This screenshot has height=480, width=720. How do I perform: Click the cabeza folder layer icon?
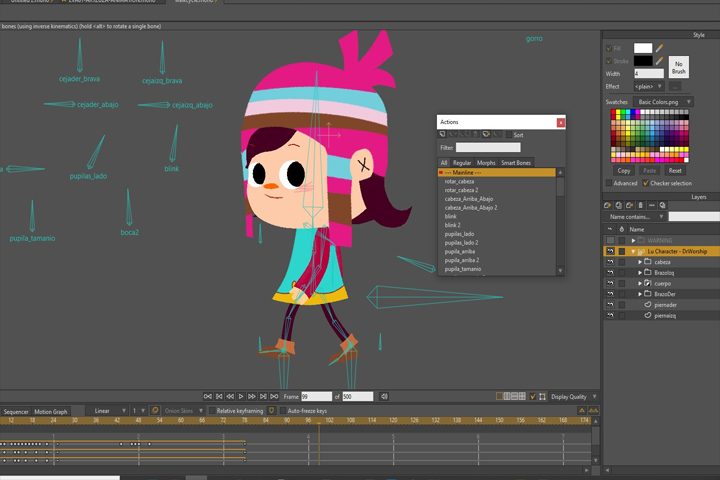coord(648,262)
